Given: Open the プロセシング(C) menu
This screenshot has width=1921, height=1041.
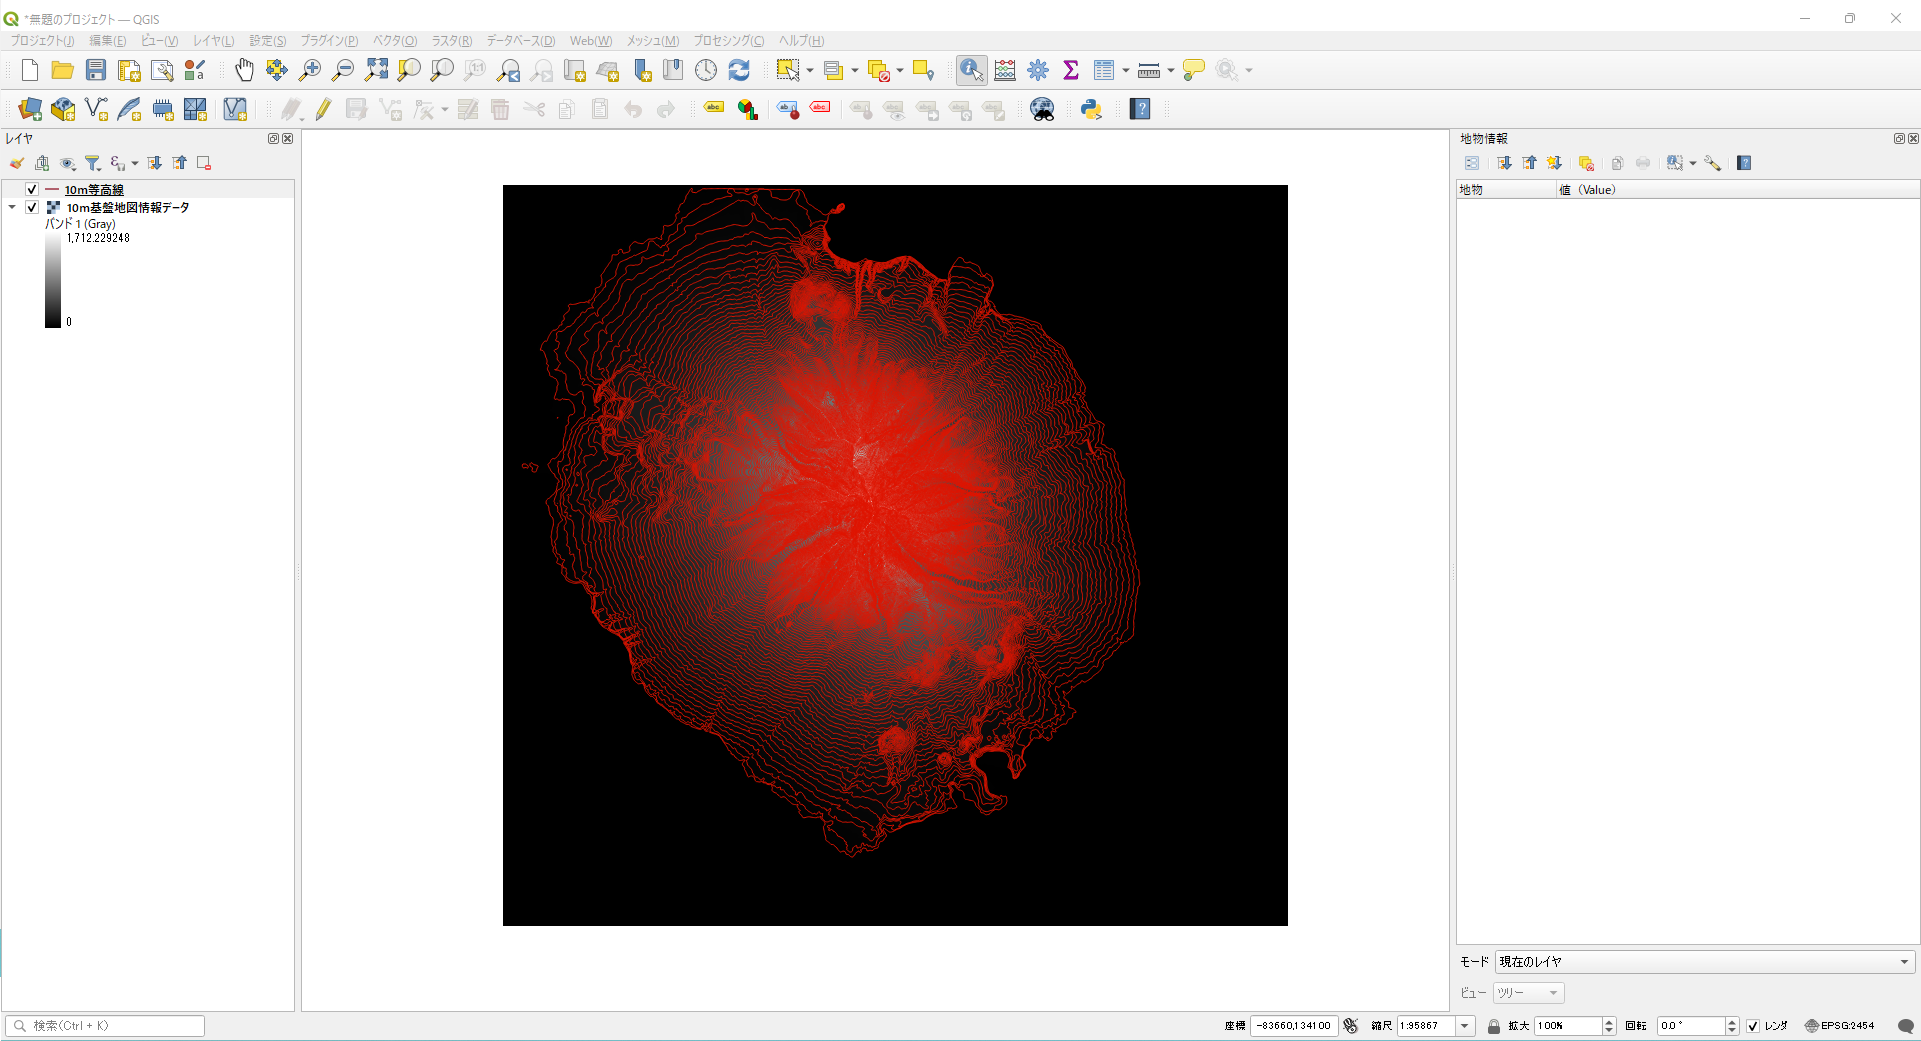Looking at the screenshot, I should pyautogui.click(x=728, y=41).
